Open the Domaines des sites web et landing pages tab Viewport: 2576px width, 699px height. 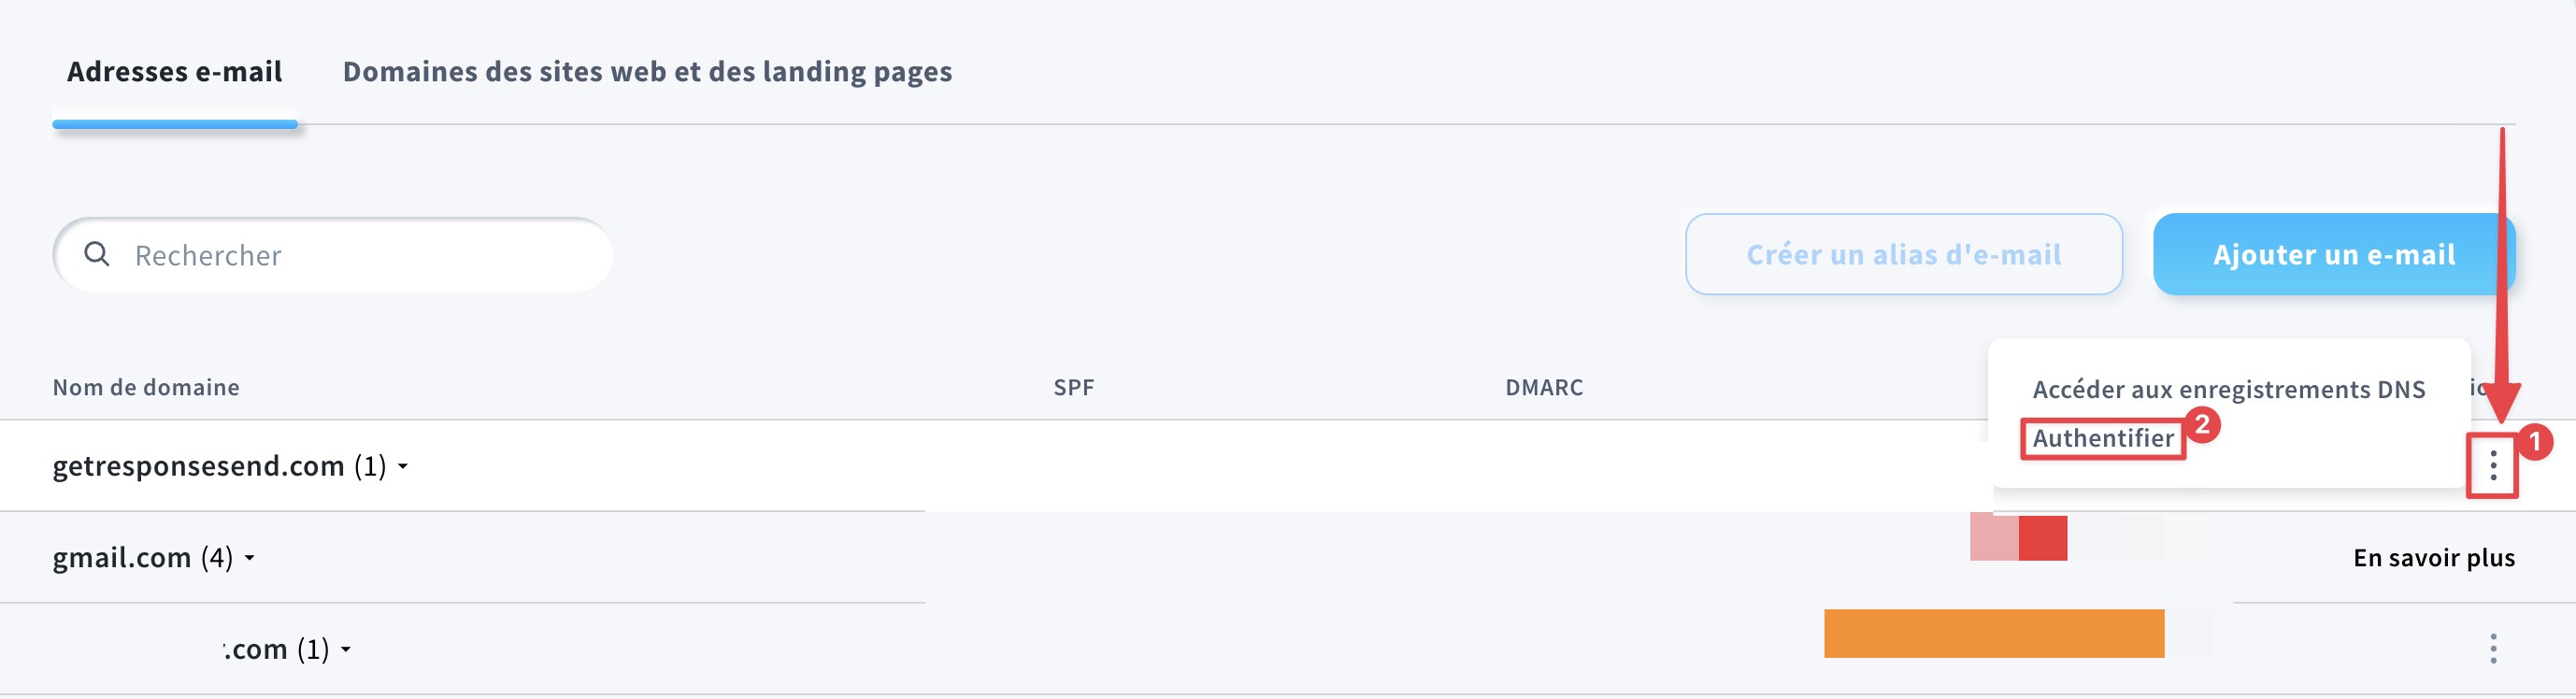coord(647,72)
